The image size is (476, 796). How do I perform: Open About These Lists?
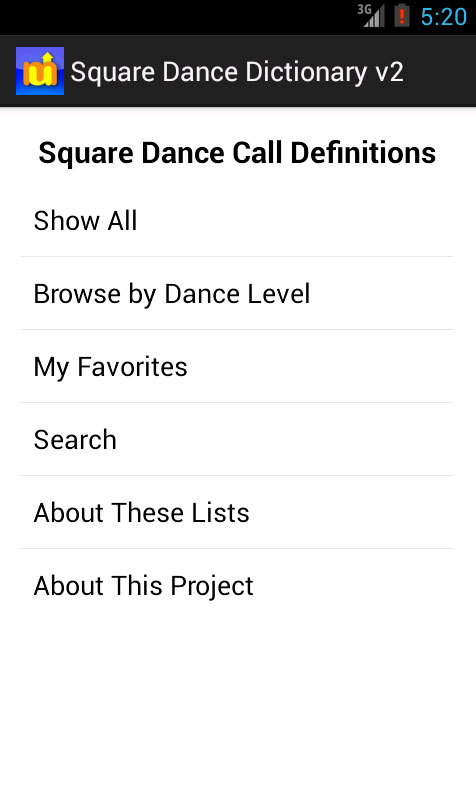(x=237, y=513)
